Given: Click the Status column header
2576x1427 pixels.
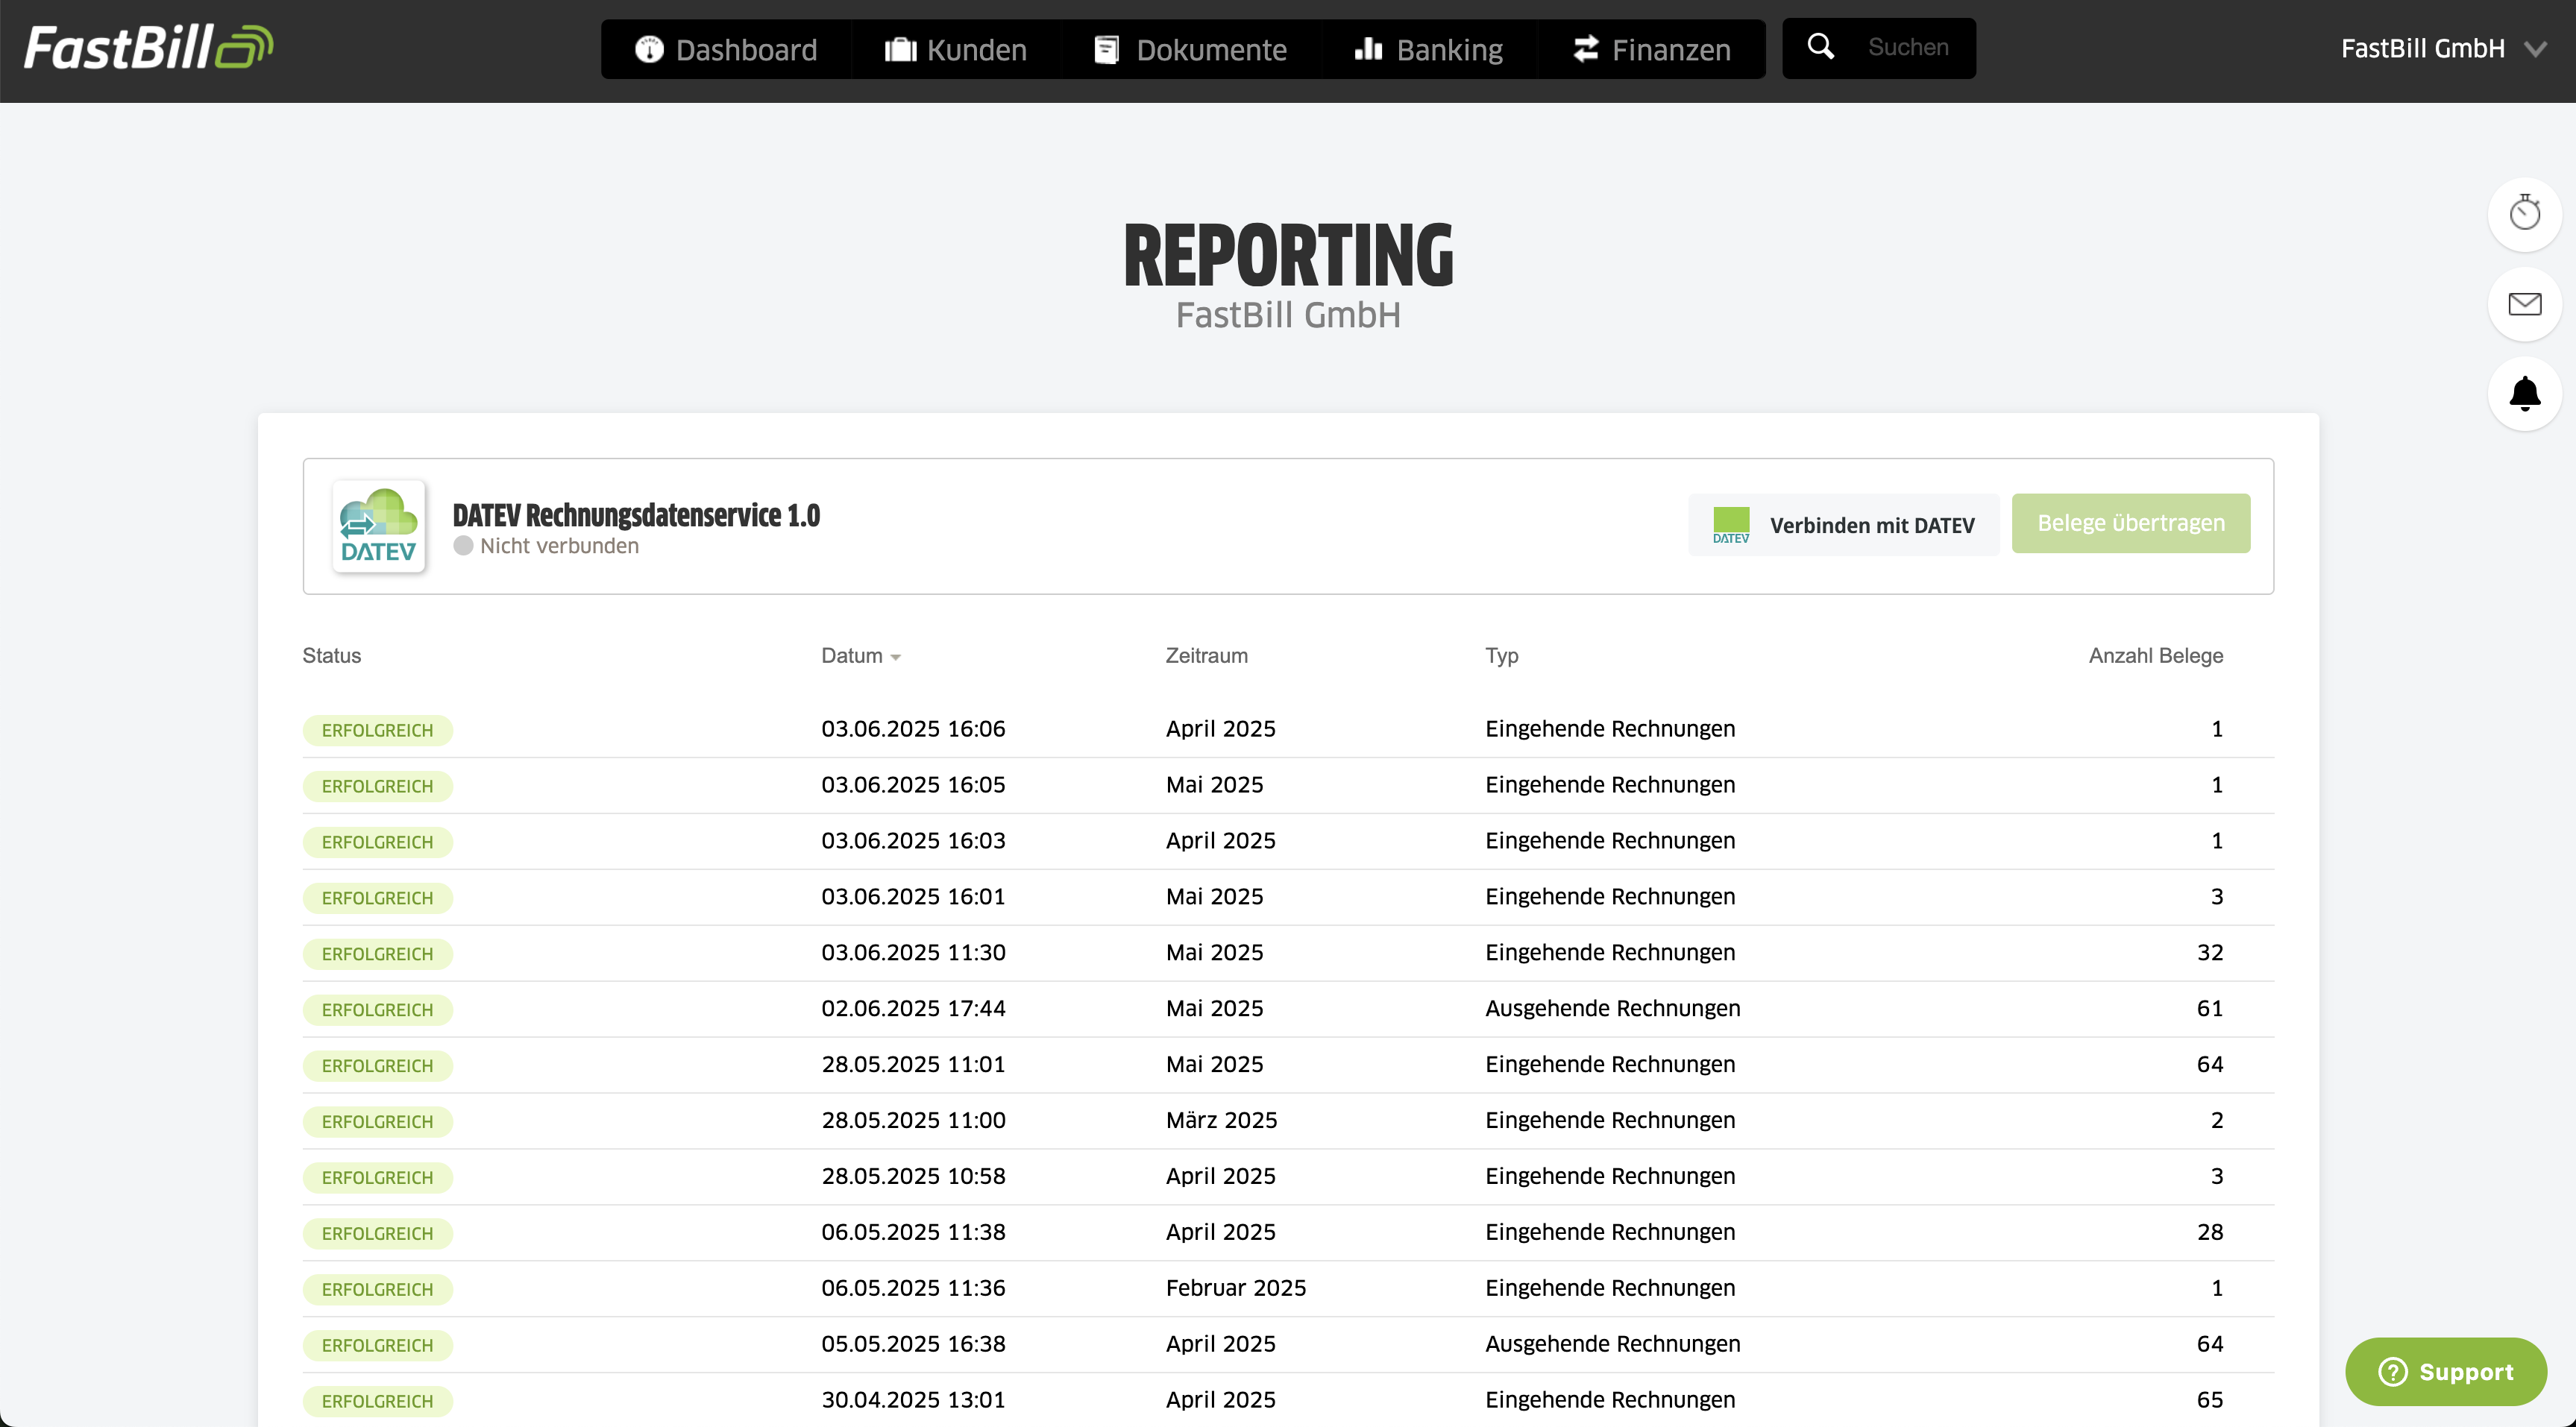Looking at the screenshot, I should [x=332, y=656].
